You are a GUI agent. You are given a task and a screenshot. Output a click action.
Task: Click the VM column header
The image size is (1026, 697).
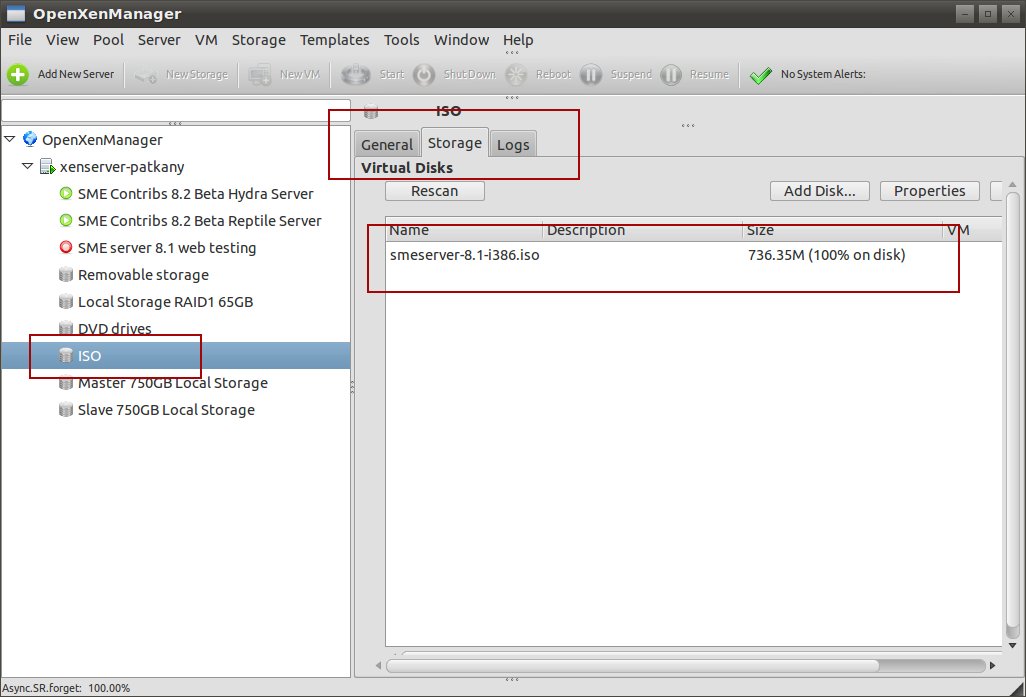point(972,230)
